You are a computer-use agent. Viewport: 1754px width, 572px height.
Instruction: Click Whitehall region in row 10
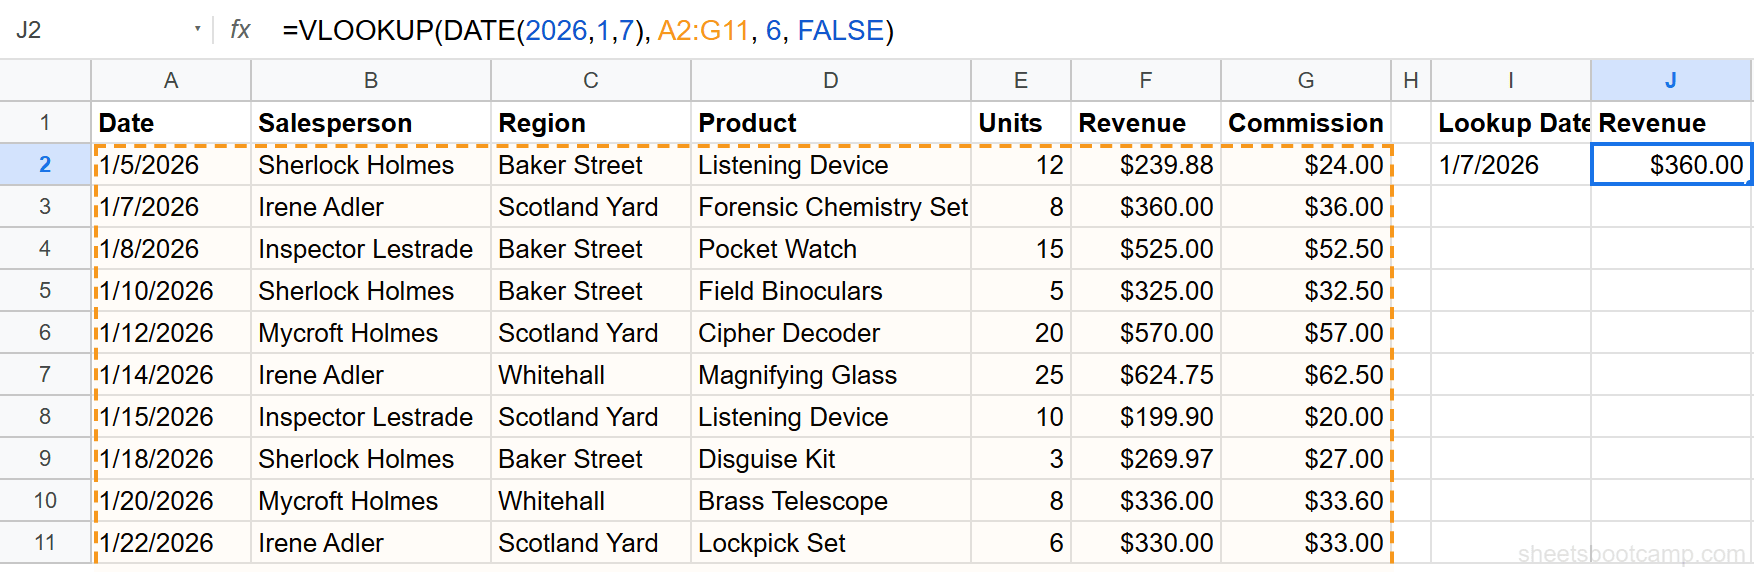pos(591,501)
